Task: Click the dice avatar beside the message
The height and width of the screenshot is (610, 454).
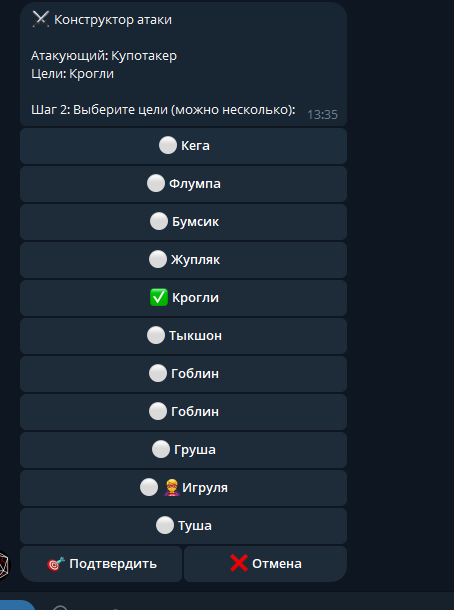Action: click(4, 566)
